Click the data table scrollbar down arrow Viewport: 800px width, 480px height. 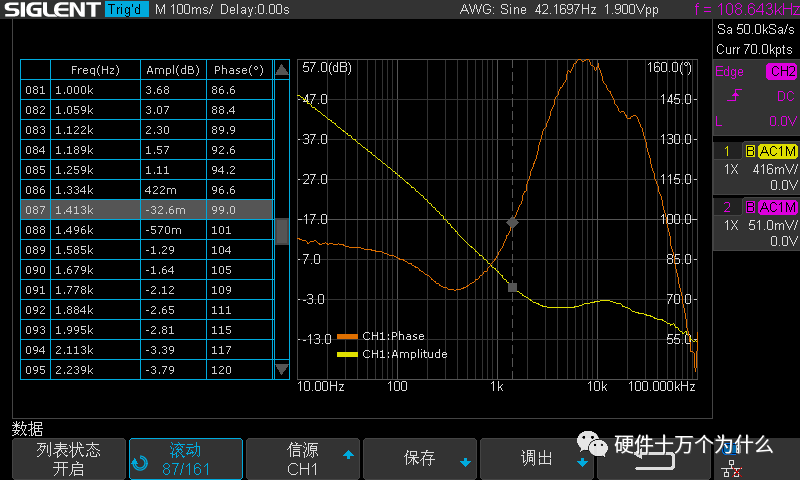coord(282,371)
